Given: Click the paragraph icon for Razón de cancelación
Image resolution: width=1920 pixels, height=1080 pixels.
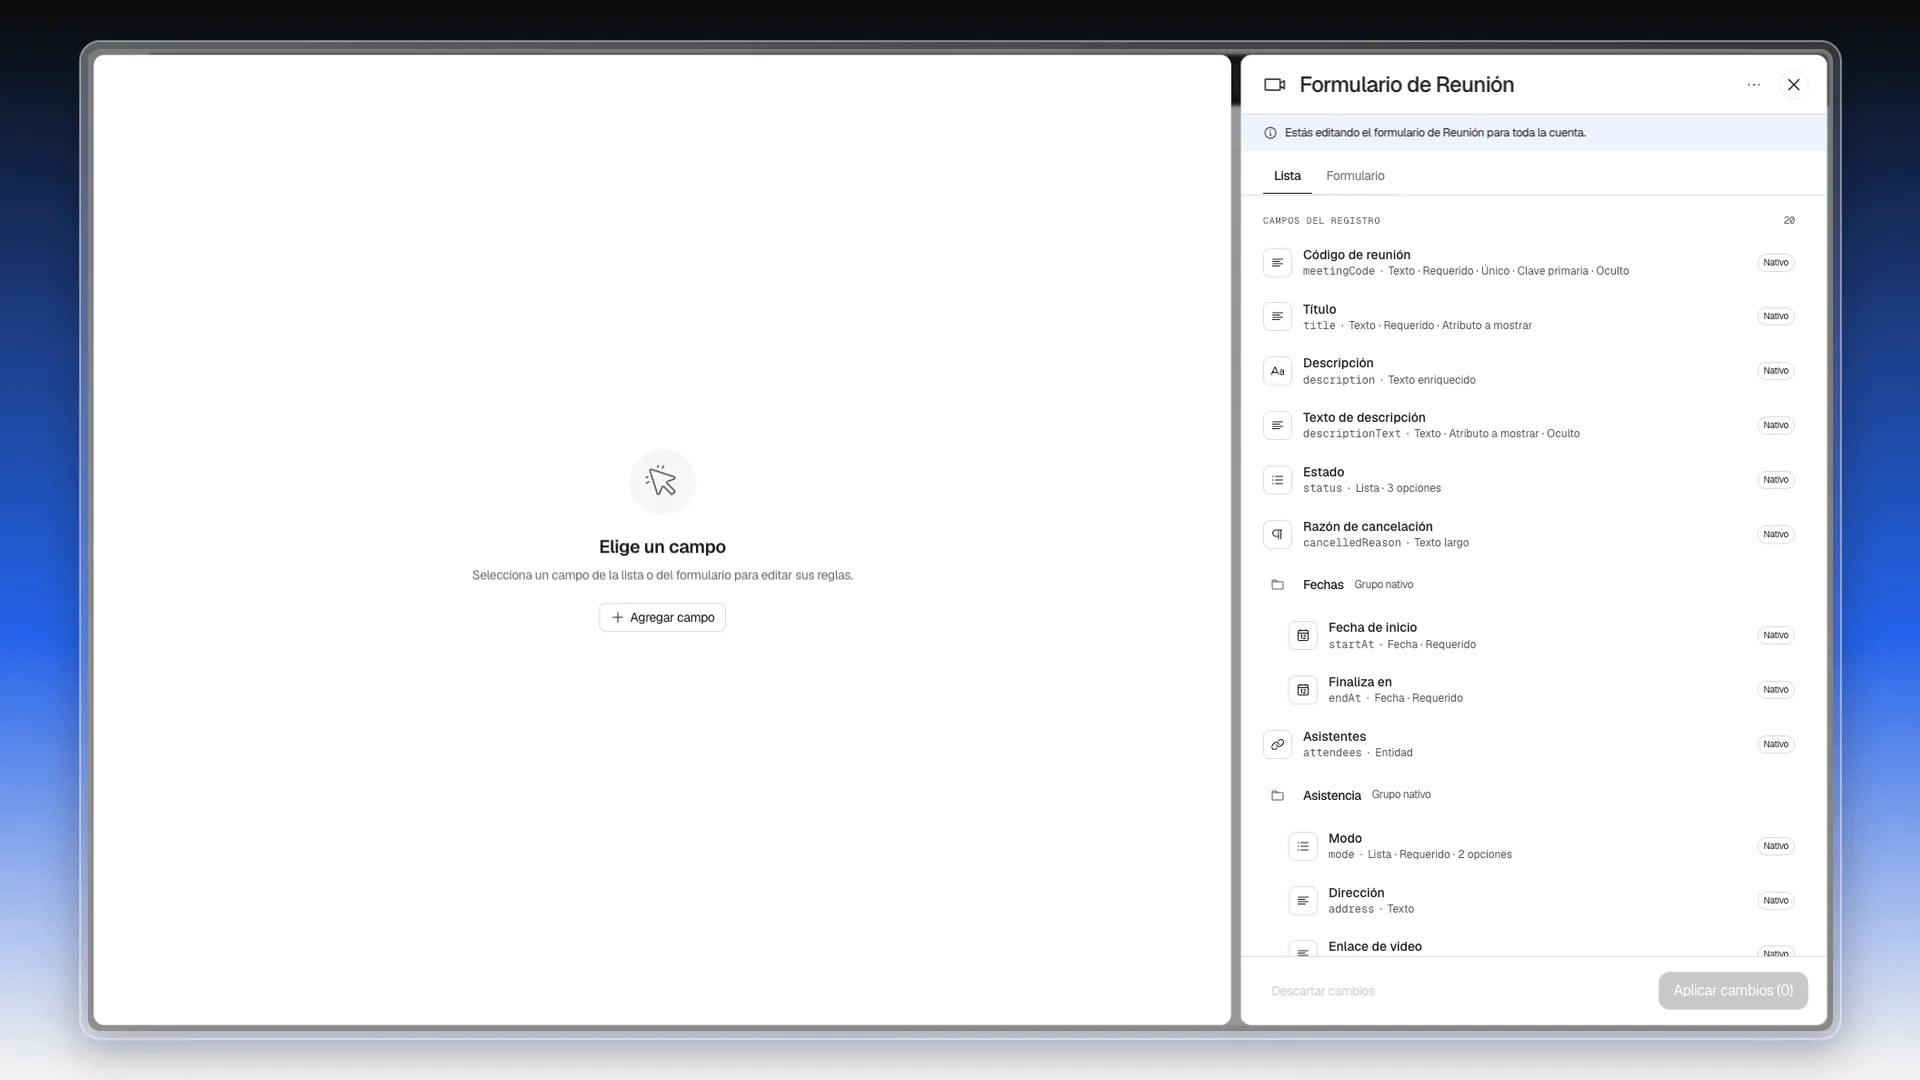Looking at the screenshot, I should tap(1277, 535).
